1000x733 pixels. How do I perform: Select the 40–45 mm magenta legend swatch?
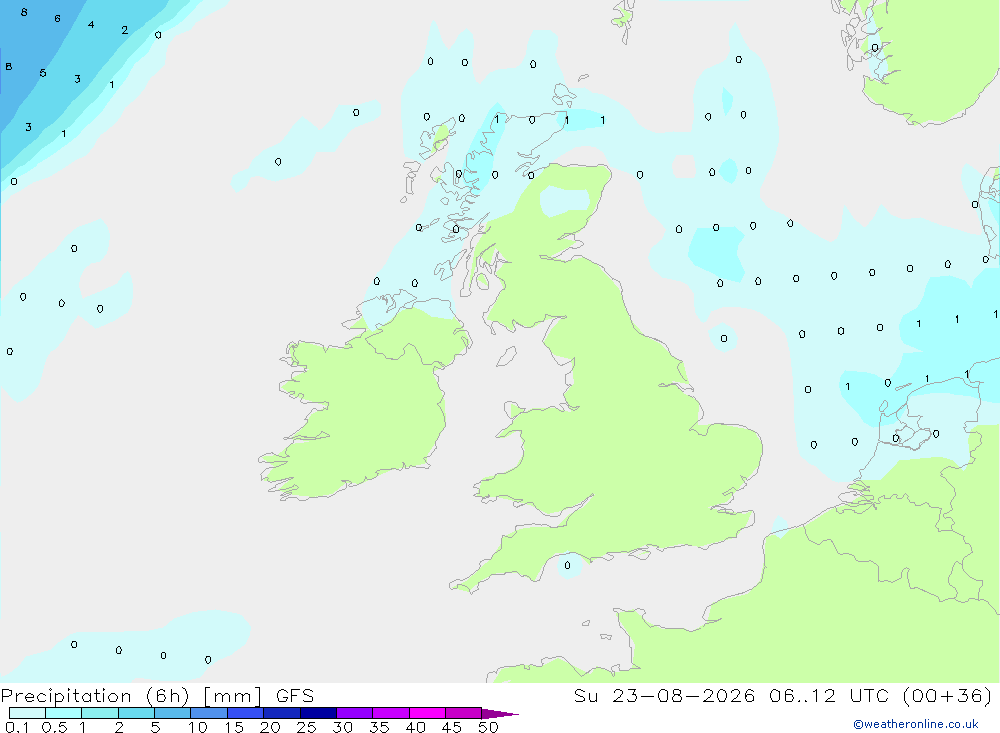point(427,713)
